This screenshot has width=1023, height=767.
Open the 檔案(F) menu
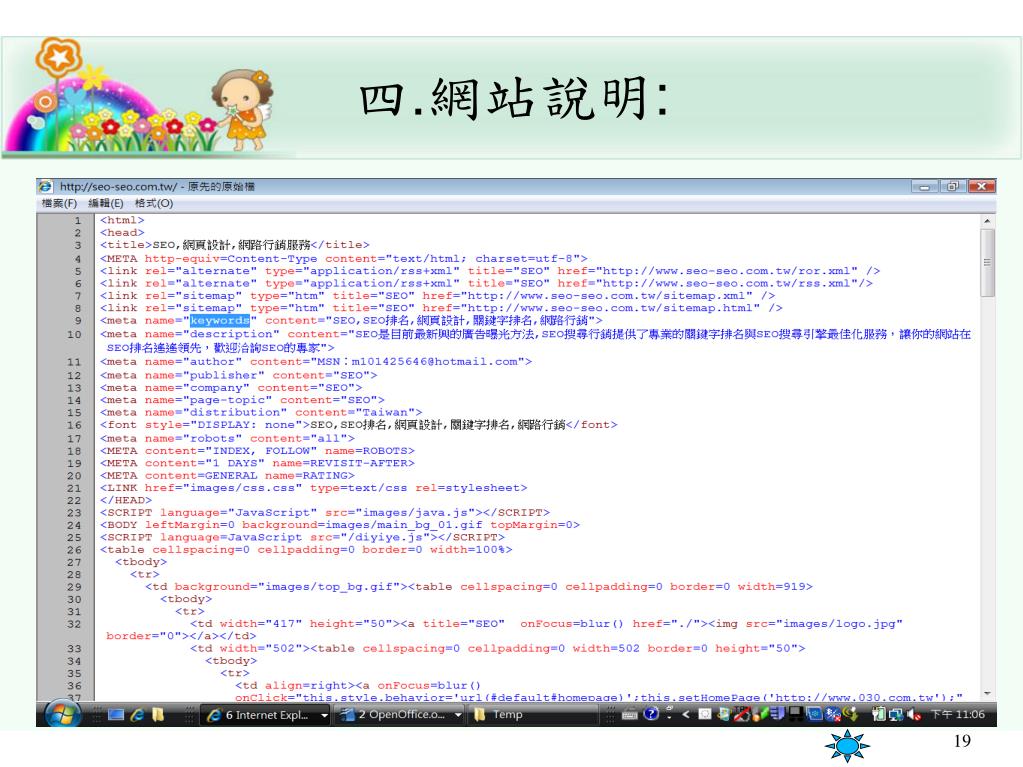(59, 203)
